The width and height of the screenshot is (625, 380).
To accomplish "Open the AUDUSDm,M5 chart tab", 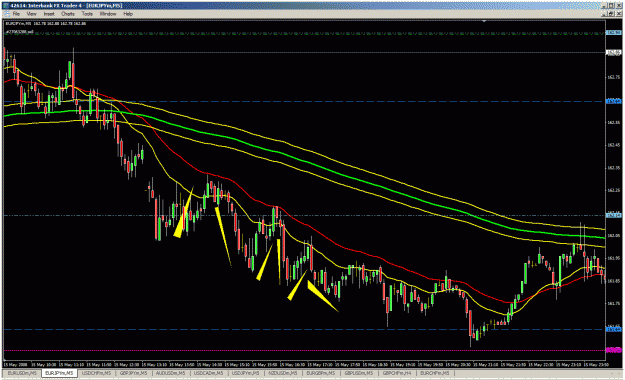I will click(x=170, y=373).
